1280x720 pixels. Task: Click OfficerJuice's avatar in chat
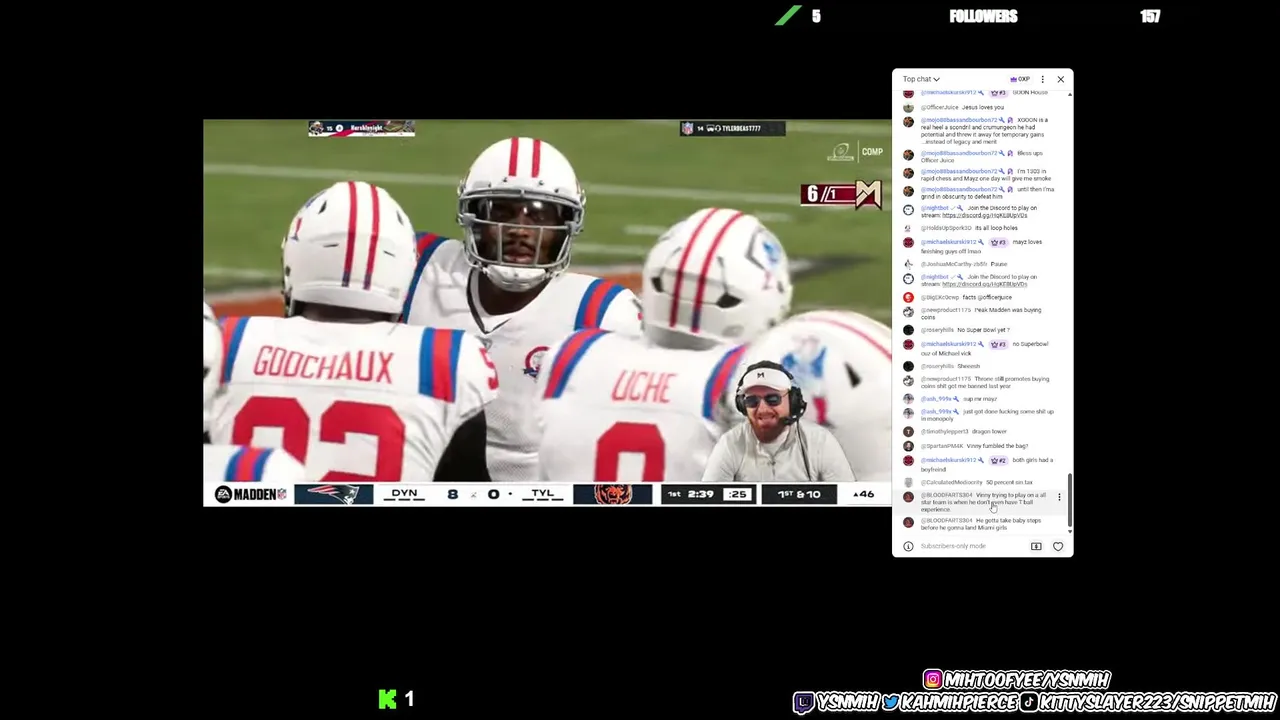point(908,107)
